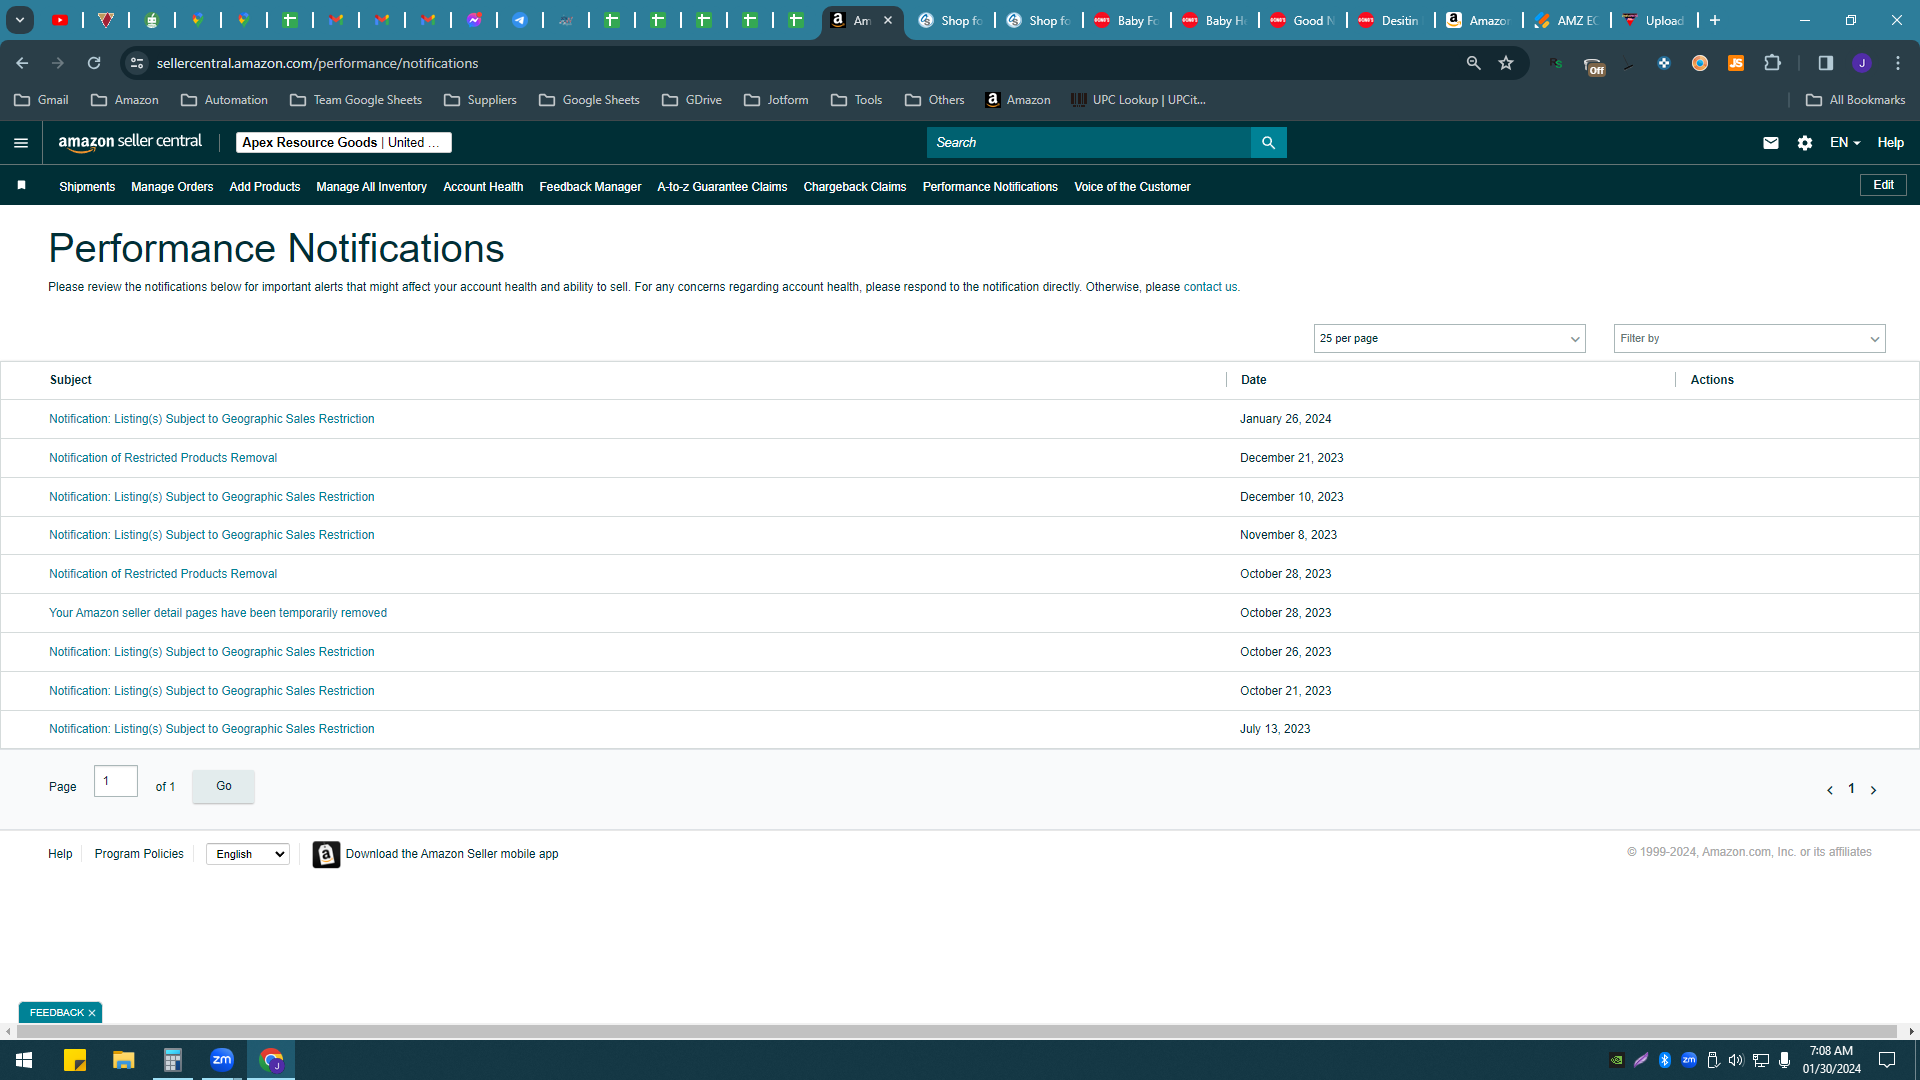This screenshot has height=1080, width=1920.
Task: Expand the 25 per page dropdown
Action: 1449,339
